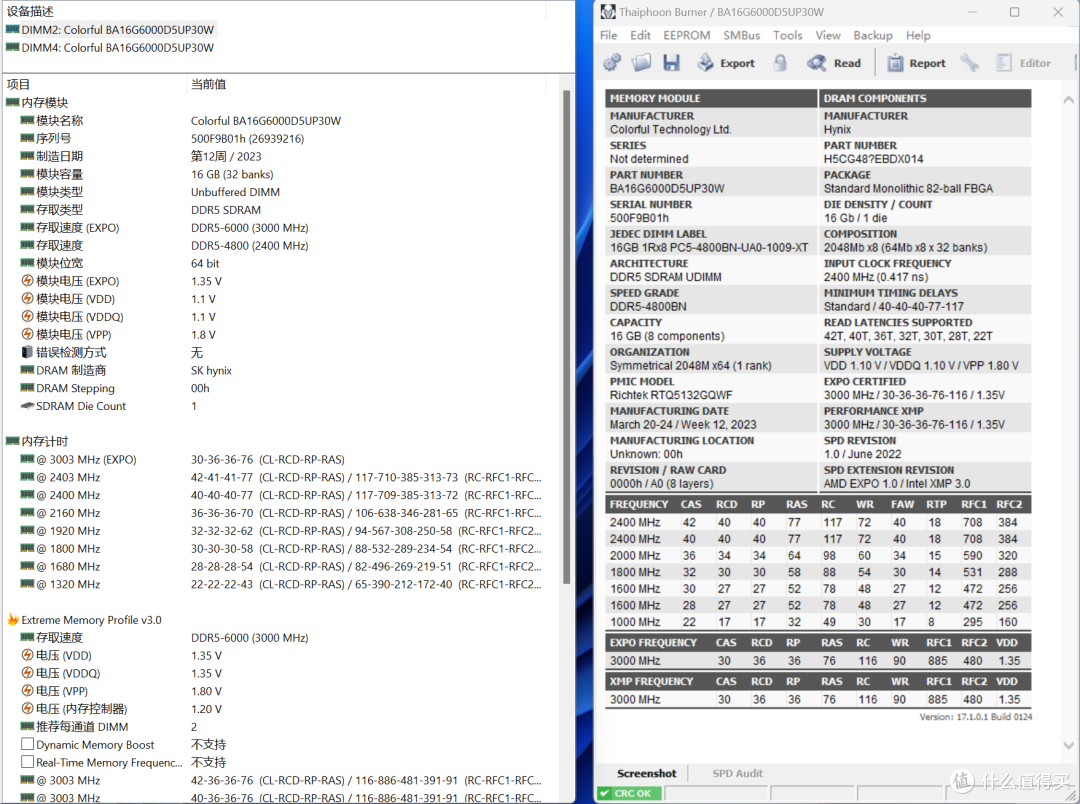Click the Thaiphoon Burner title bar app icon
Image resolution: width=1080 pixels, height=804 pixels.
point(608,12)
